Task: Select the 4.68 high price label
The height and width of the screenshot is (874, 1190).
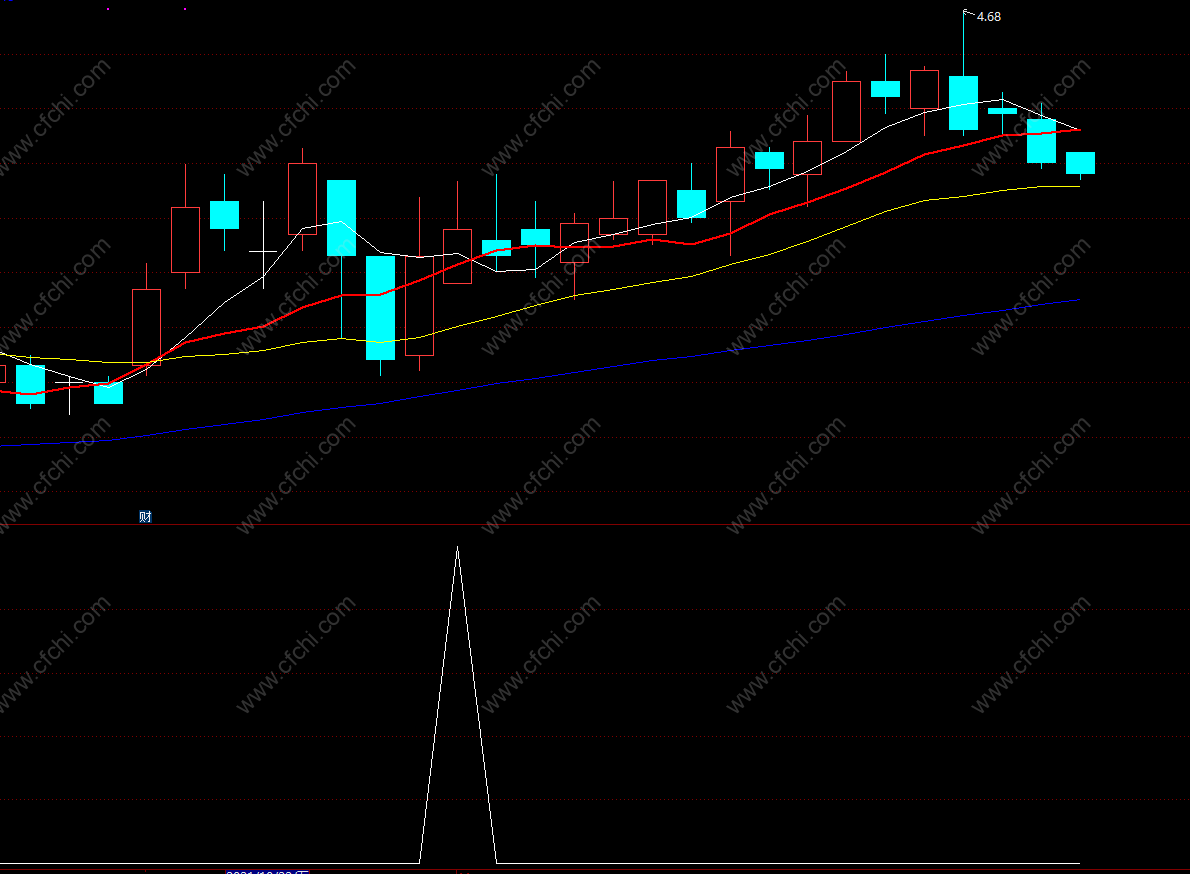Action: point(988,17)
